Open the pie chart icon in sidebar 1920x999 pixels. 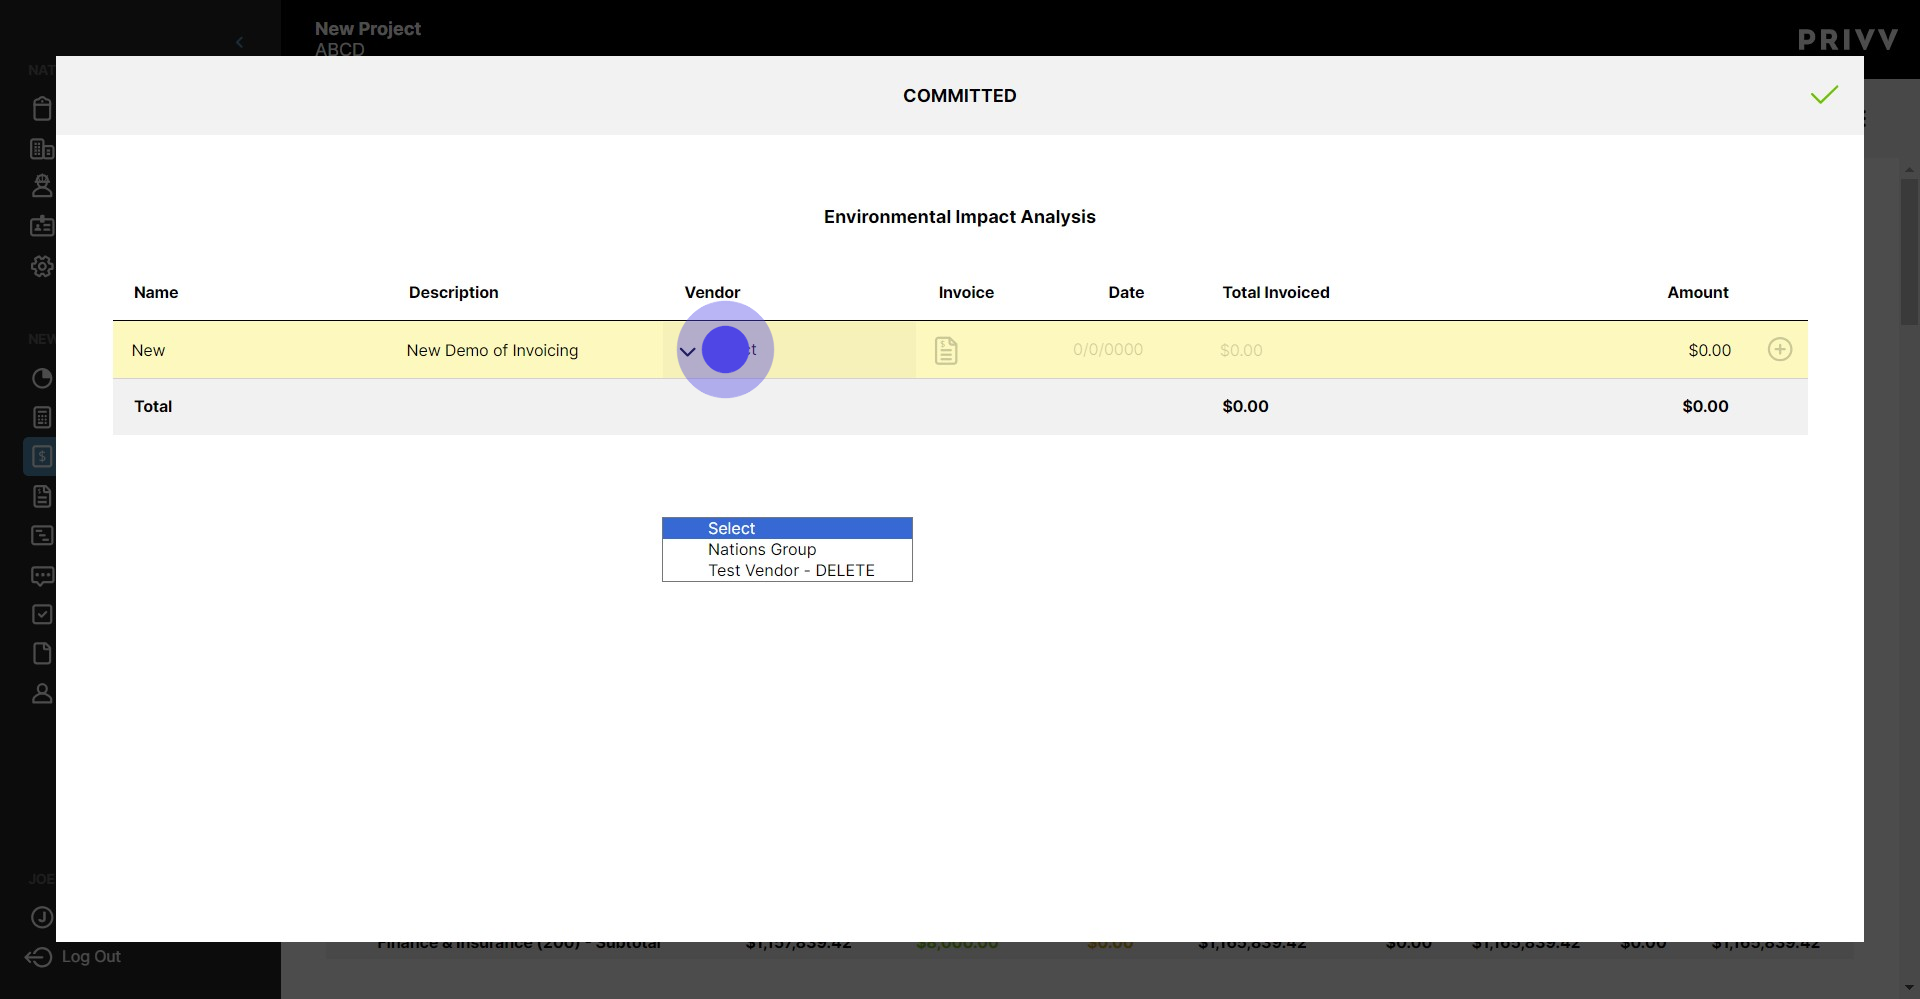[x=42, y=378]
